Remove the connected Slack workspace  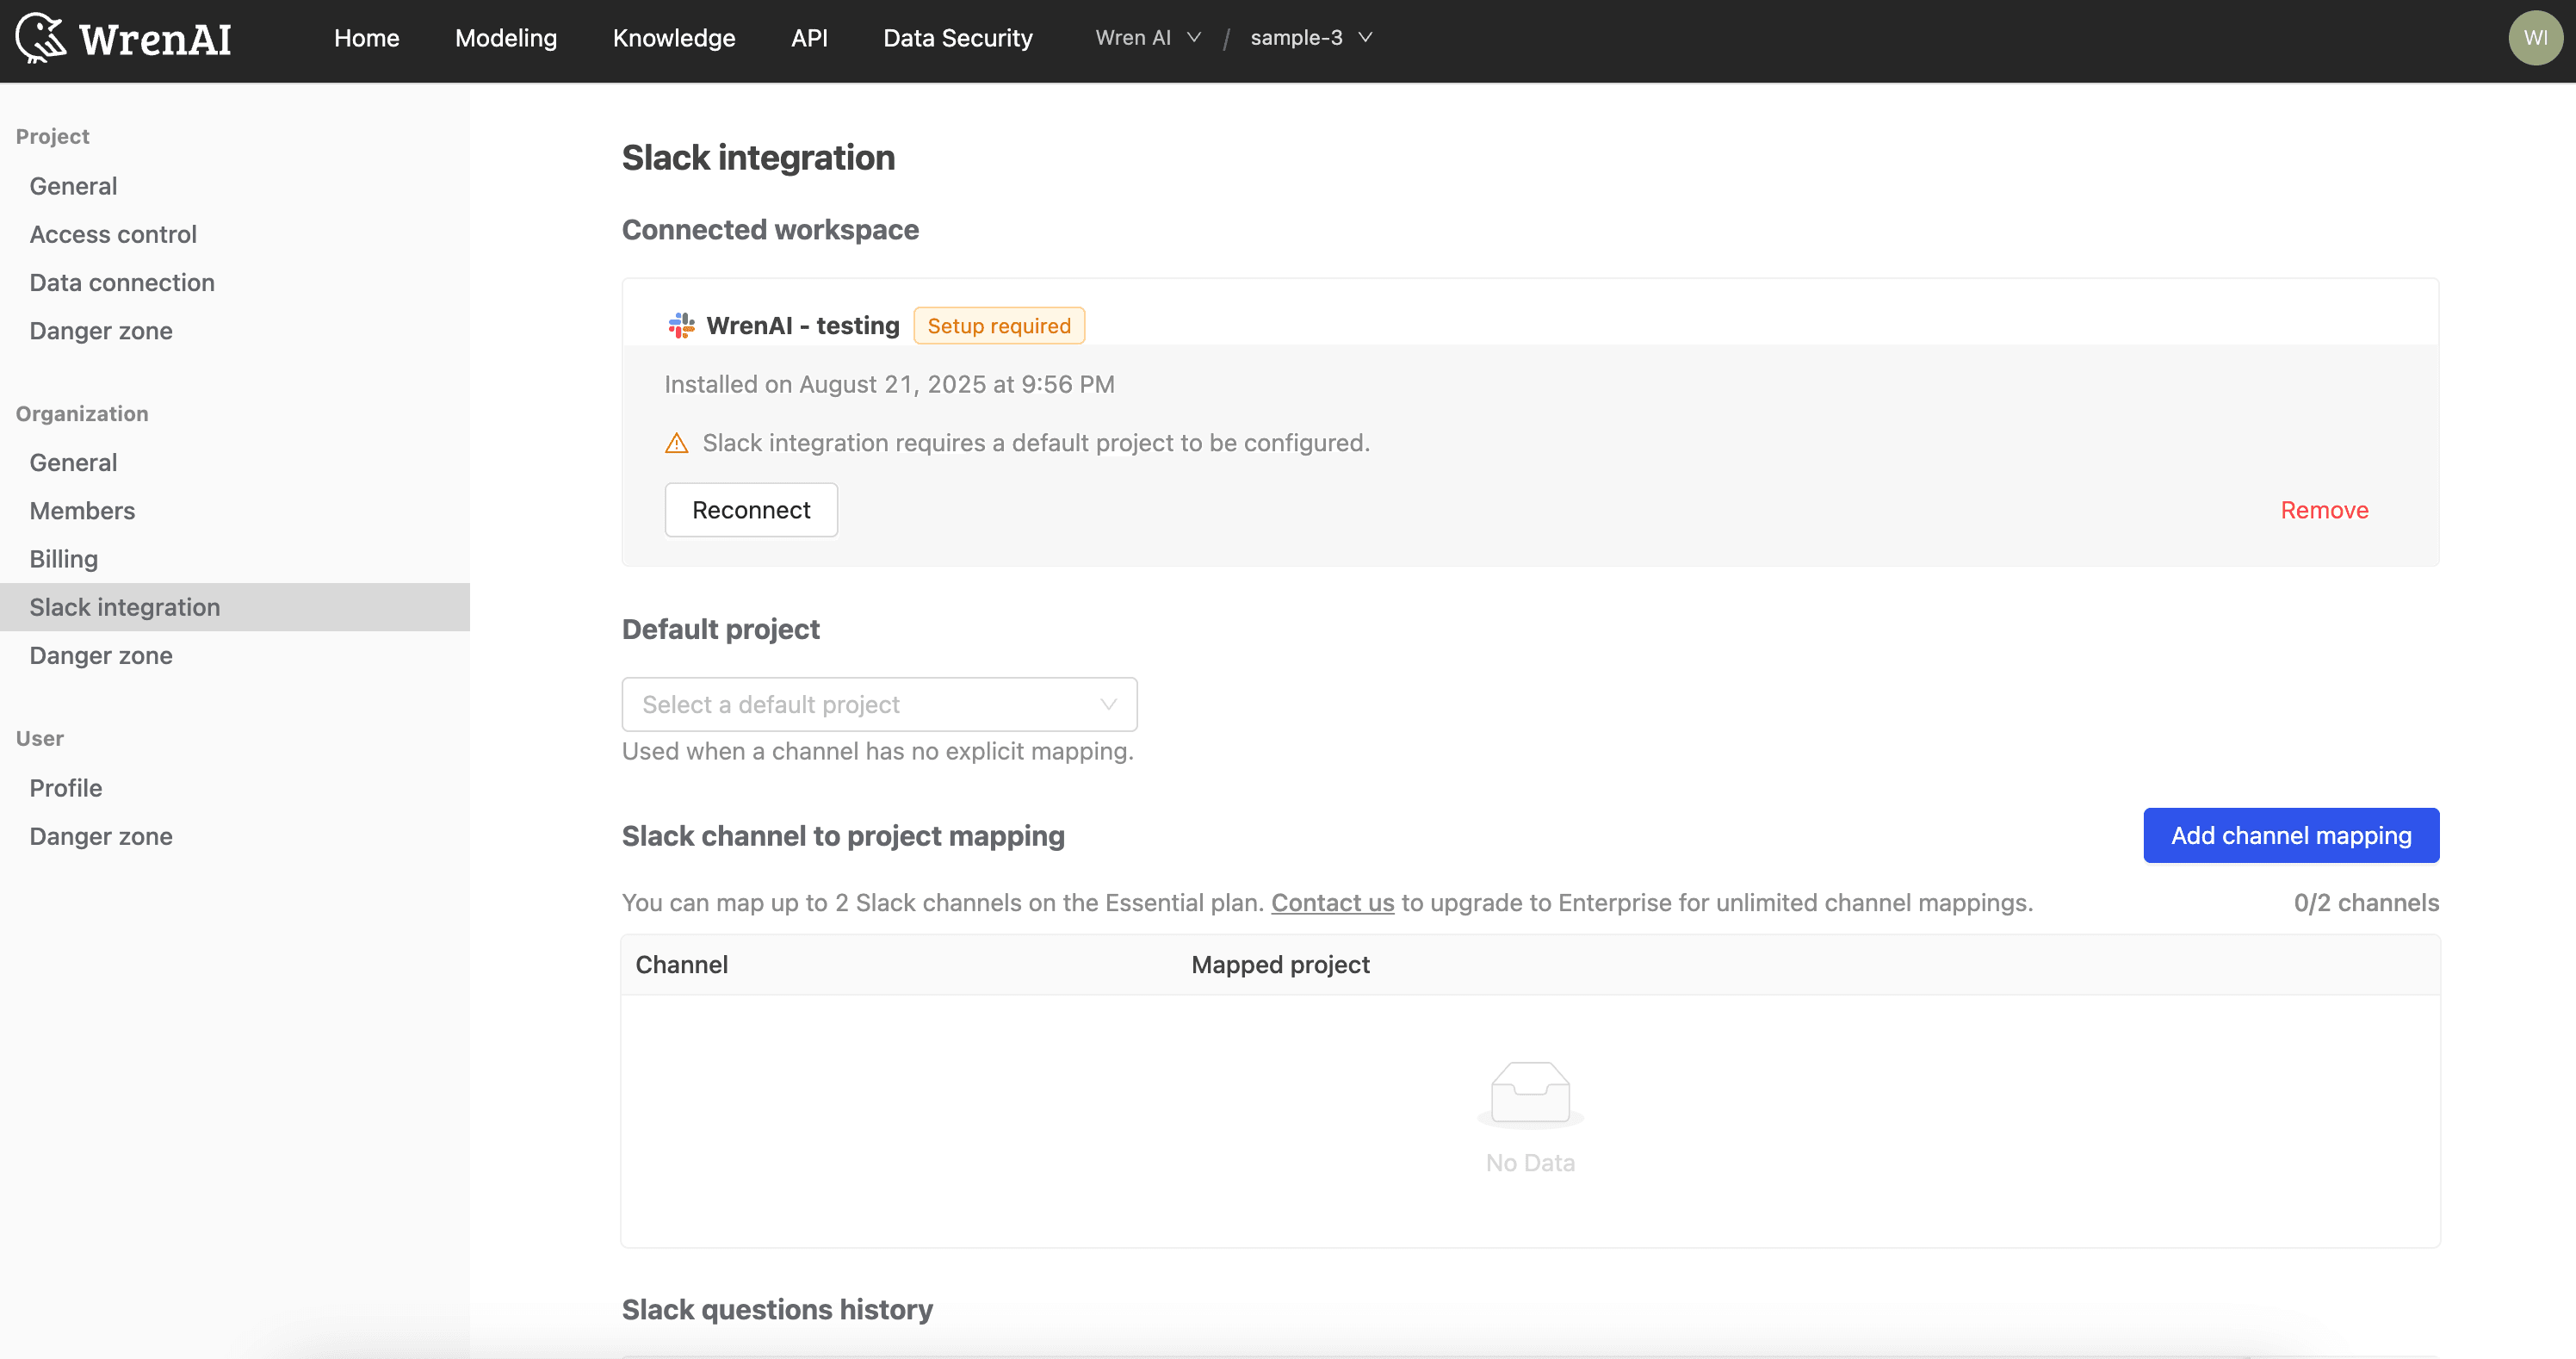[x=2324, y=509]
